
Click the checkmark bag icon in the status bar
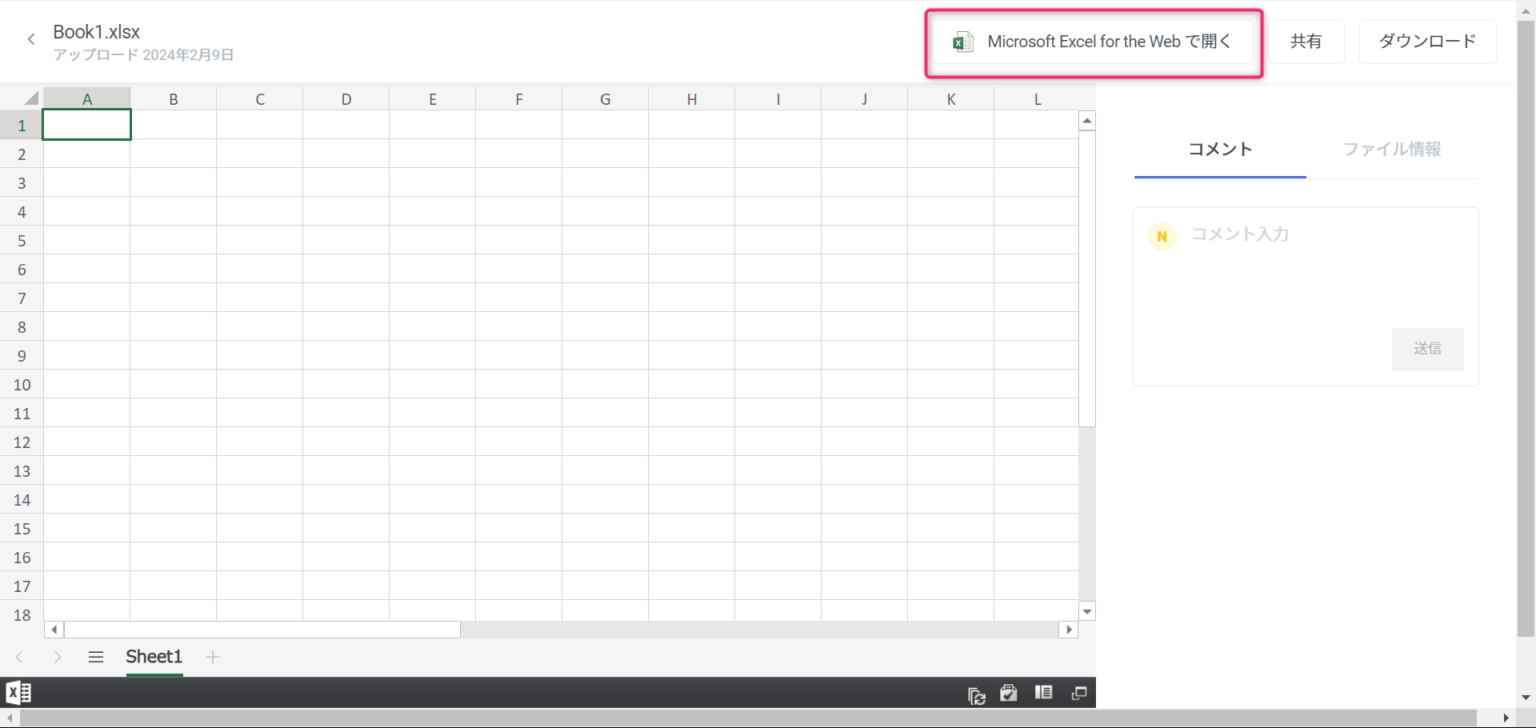coord(1009,692)
